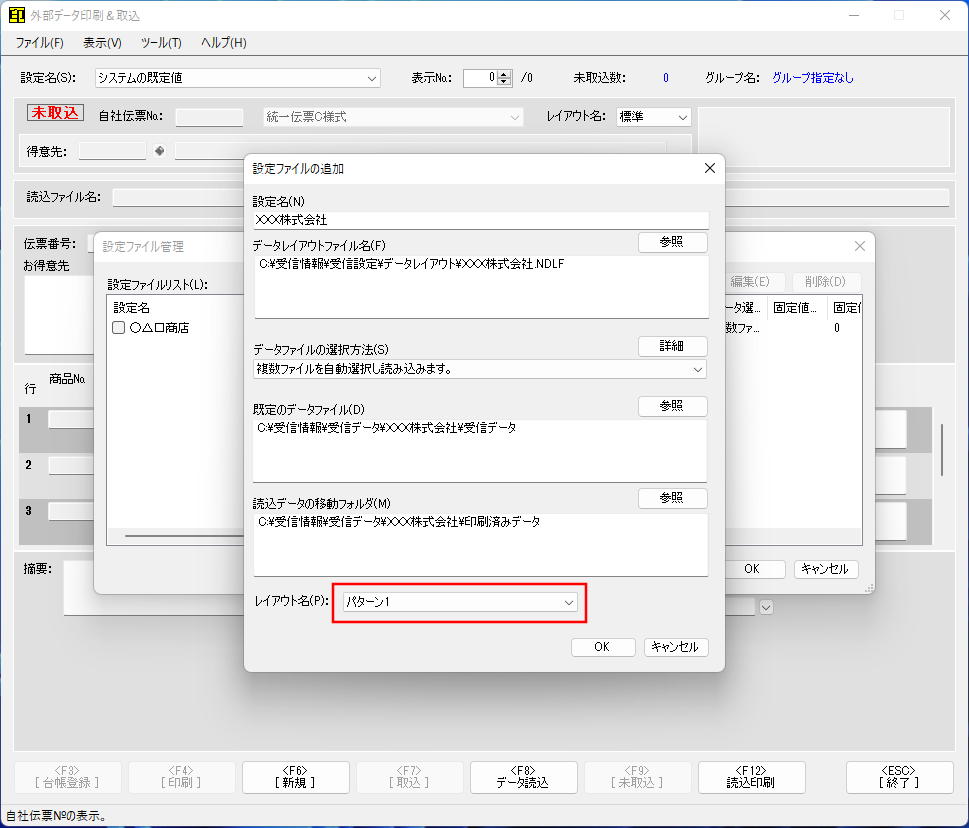
Task: Click the F8 データ読込 button
Action: point(522,777)
